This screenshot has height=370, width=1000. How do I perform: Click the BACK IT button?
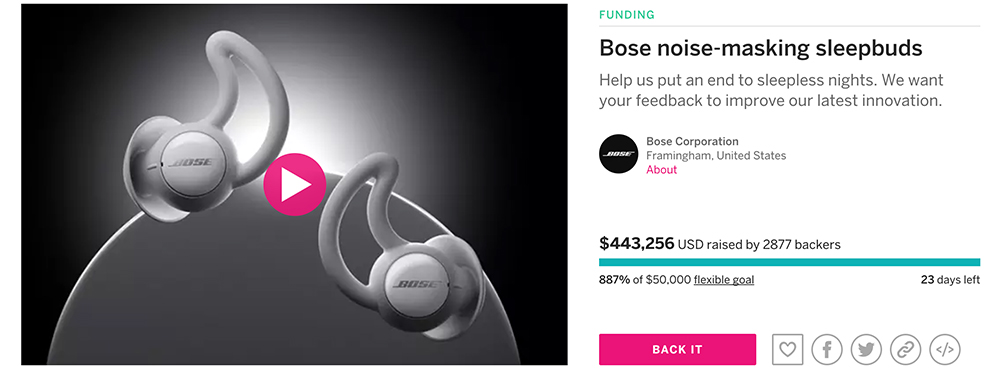coord(677,350)
